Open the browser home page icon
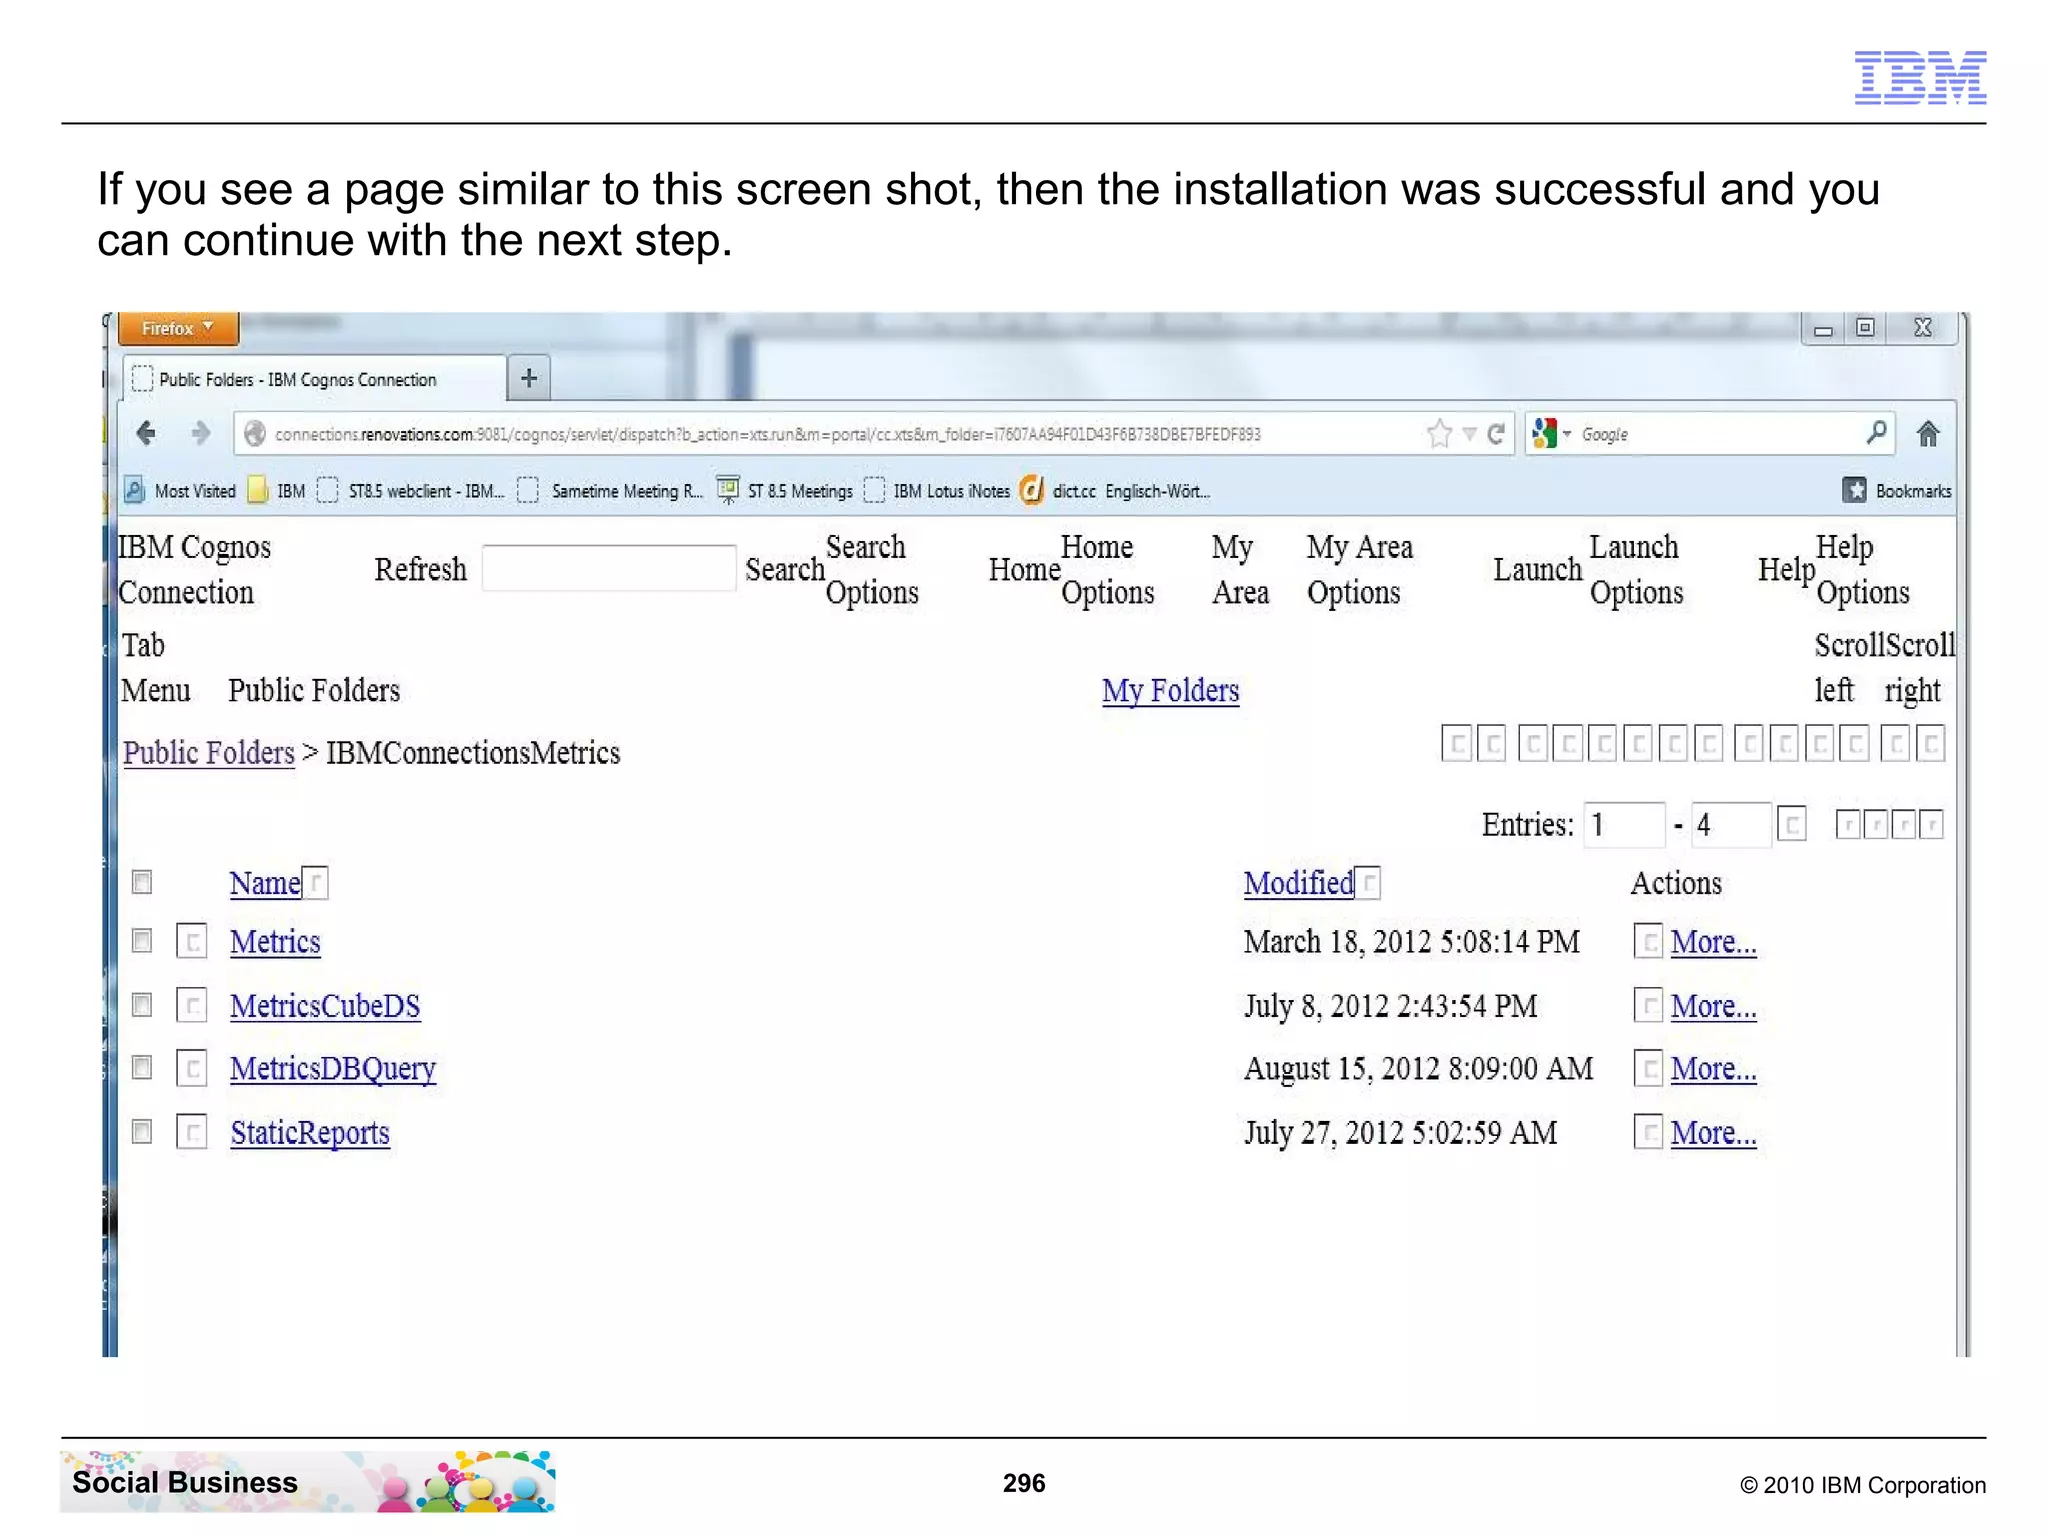2048x1536 pixels. pyautogui.click(x=1928, y=433)
